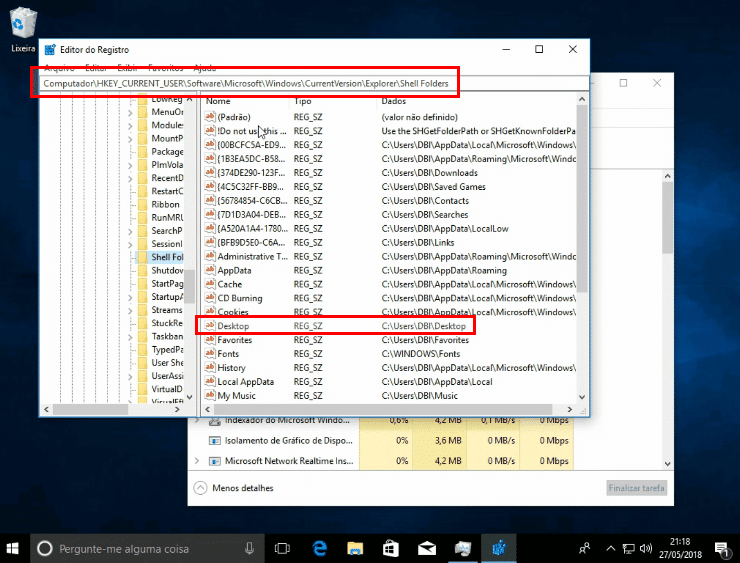Viewport: 740px width, 563px height.
Task: Open Mail app from taskbar
Action: 427,548
